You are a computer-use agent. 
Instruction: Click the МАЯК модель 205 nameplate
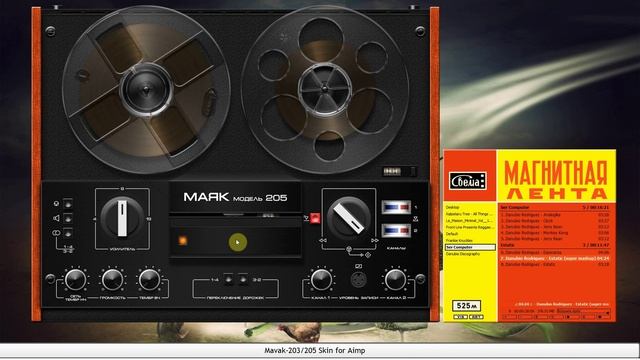tap(236, 198)
